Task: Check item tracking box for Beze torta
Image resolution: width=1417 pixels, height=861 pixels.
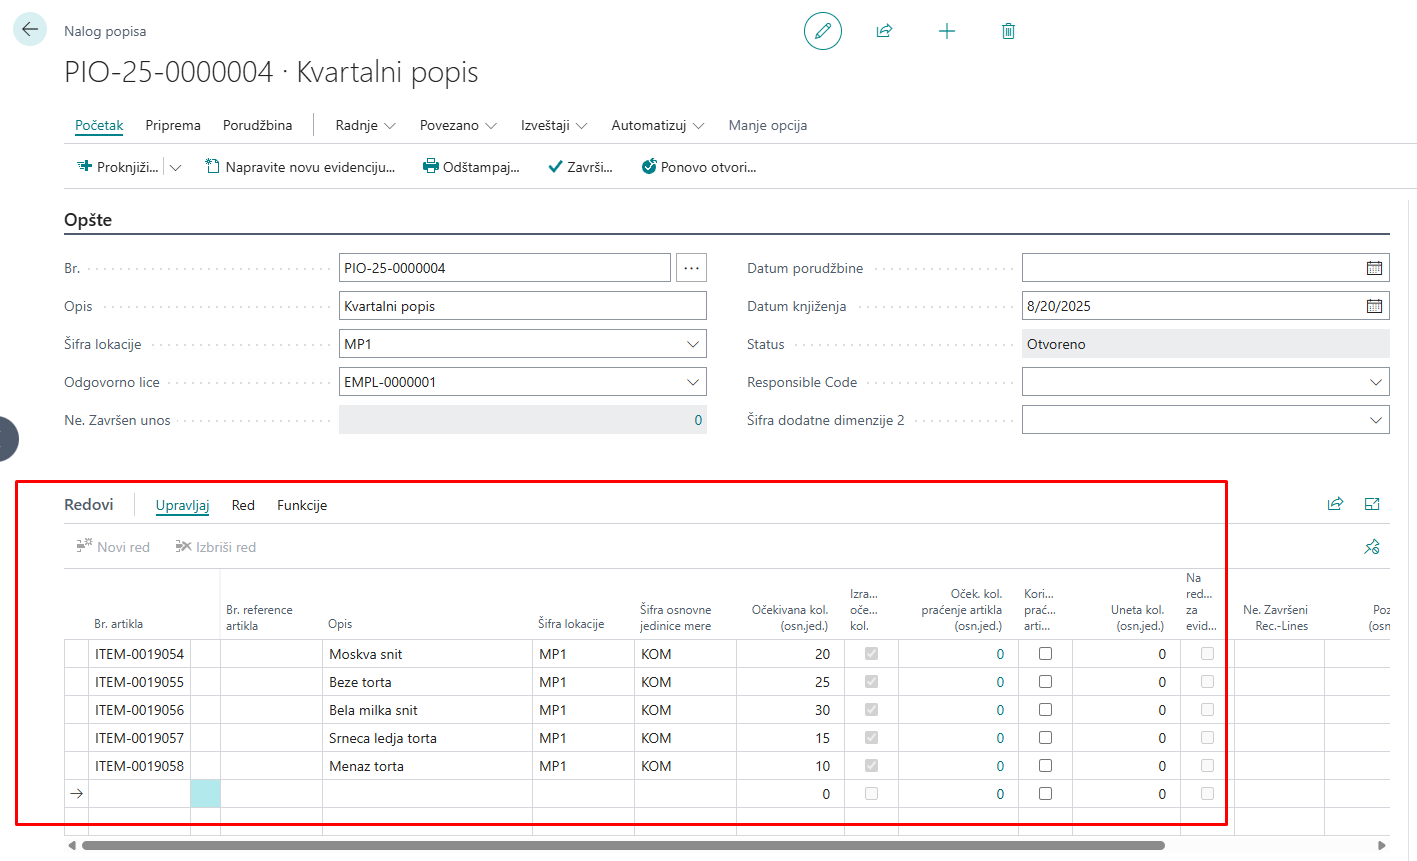Action: tap(1045, 682)
